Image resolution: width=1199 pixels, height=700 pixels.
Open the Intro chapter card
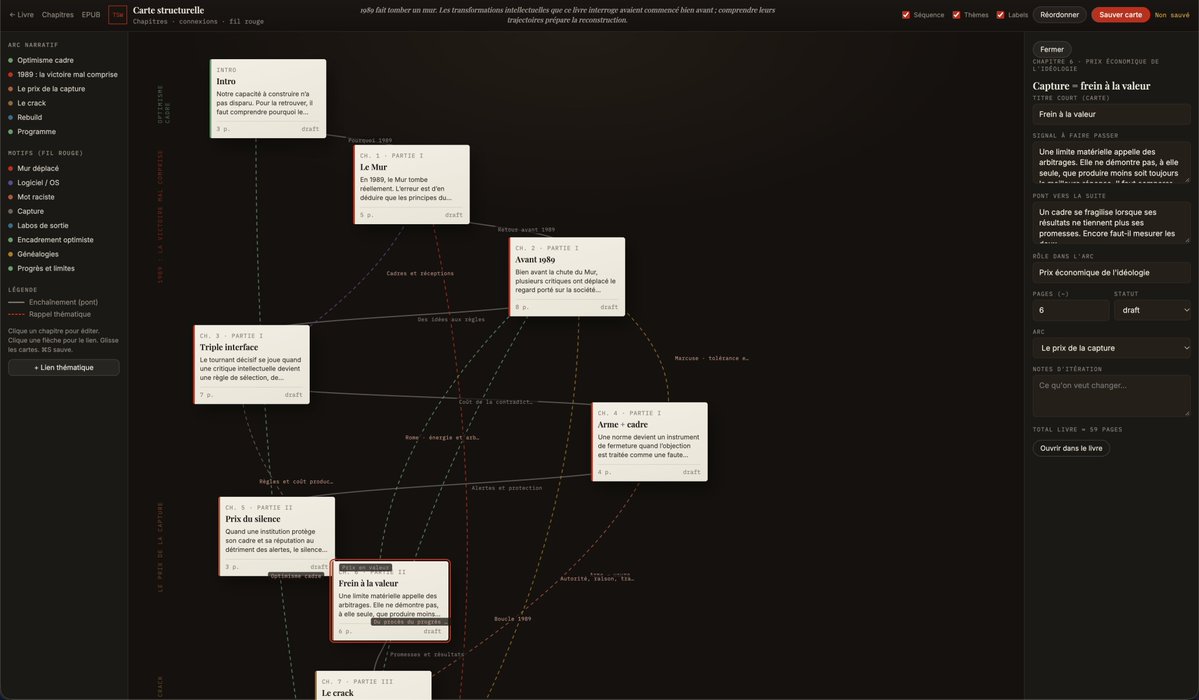(268, 99)
